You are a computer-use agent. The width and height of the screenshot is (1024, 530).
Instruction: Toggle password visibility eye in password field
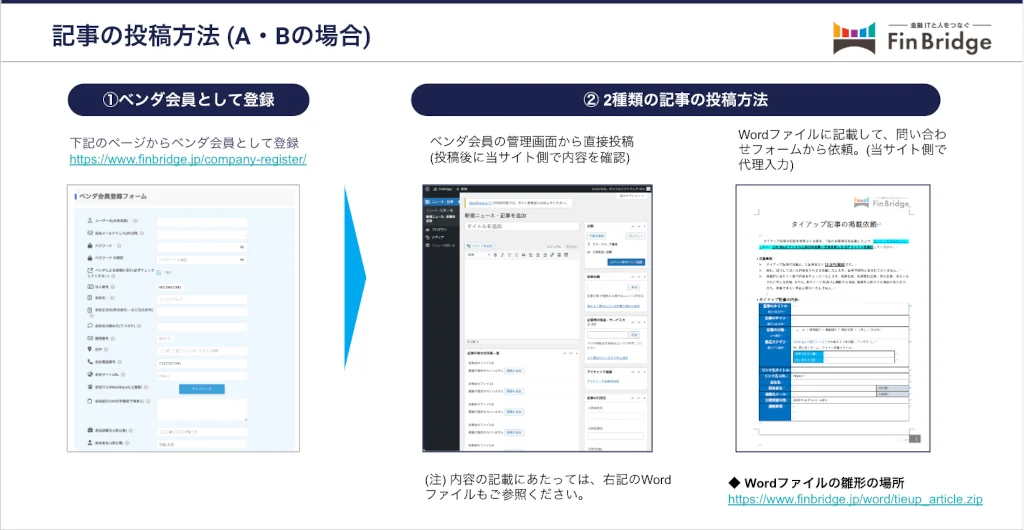[242, 246]
